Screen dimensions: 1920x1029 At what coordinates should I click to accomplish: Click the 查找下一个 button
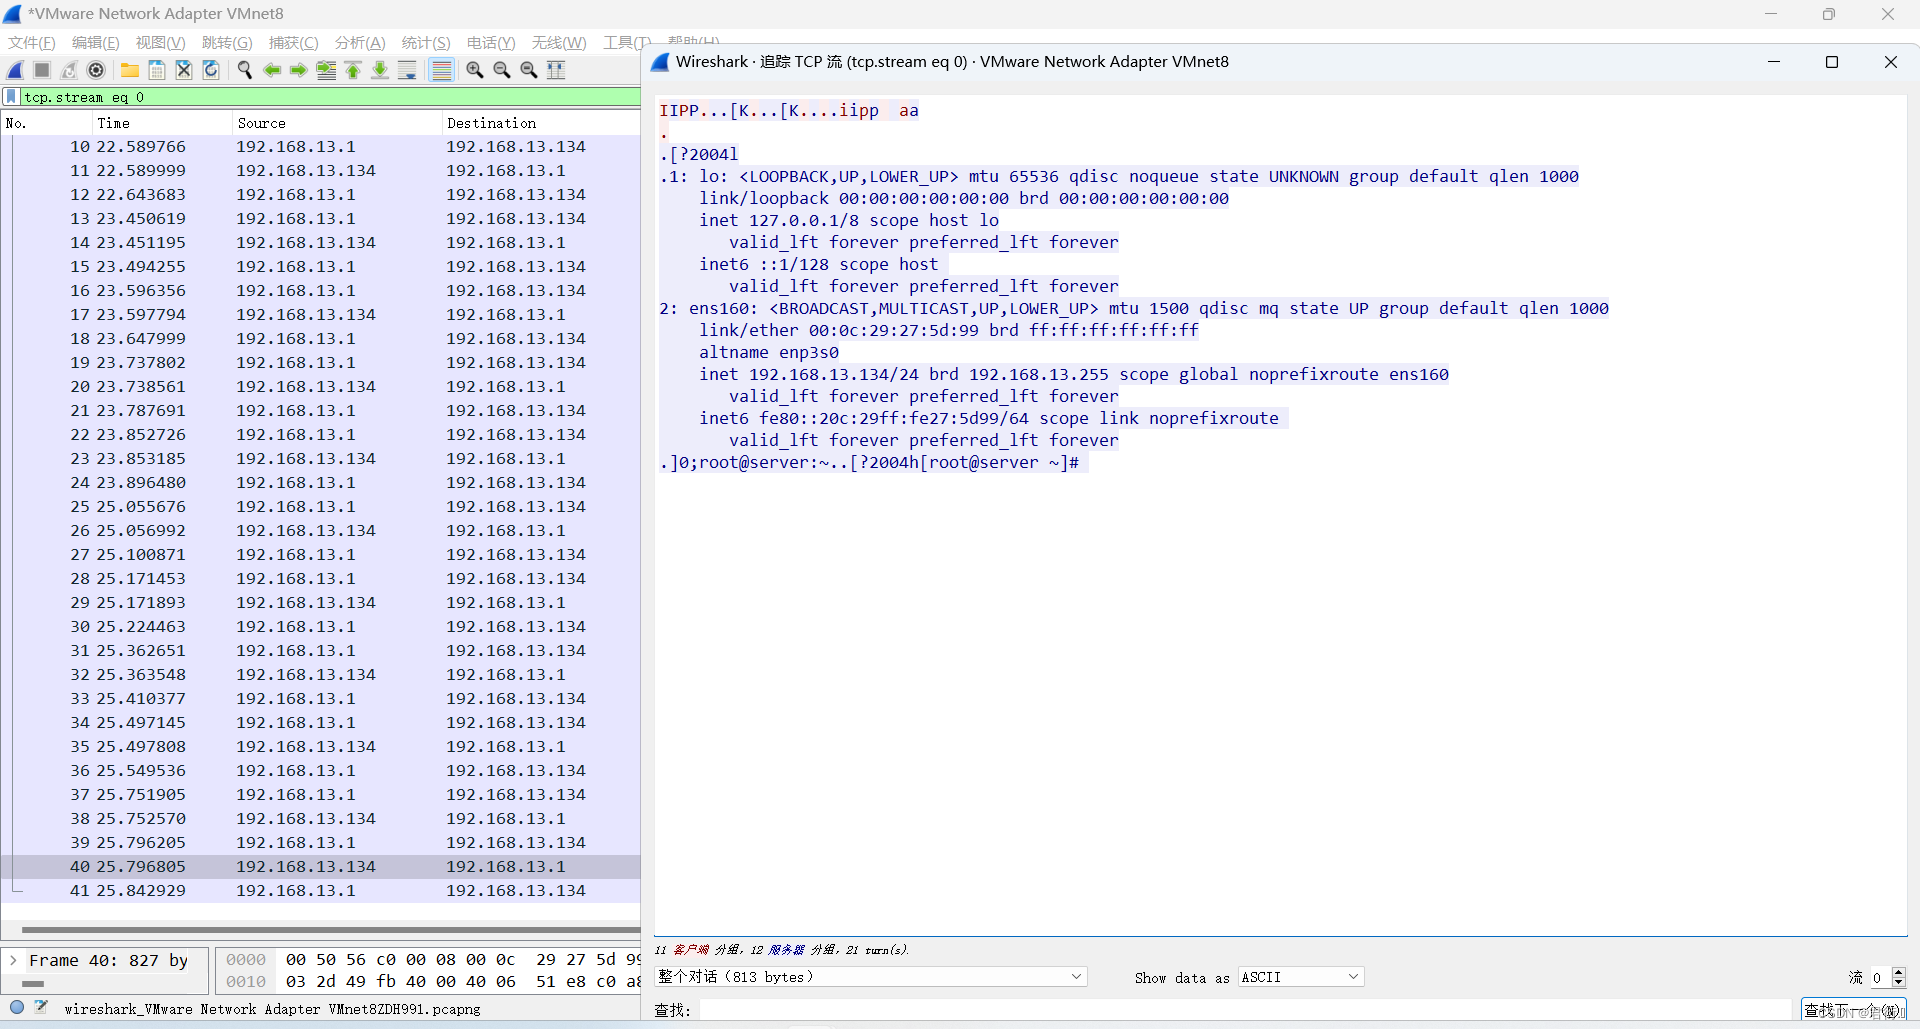point(1854,1010)
